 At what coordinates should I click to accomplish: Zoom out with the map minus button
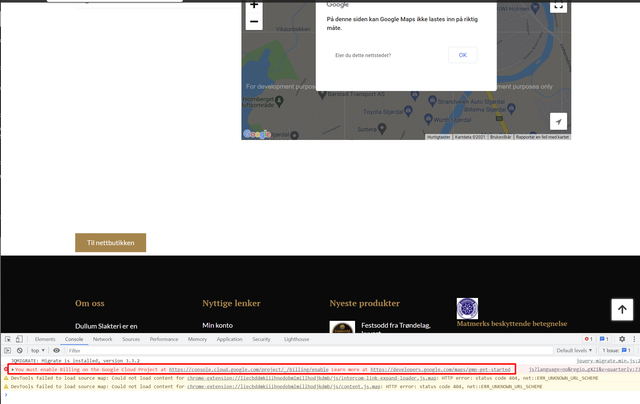click(254, 21)
